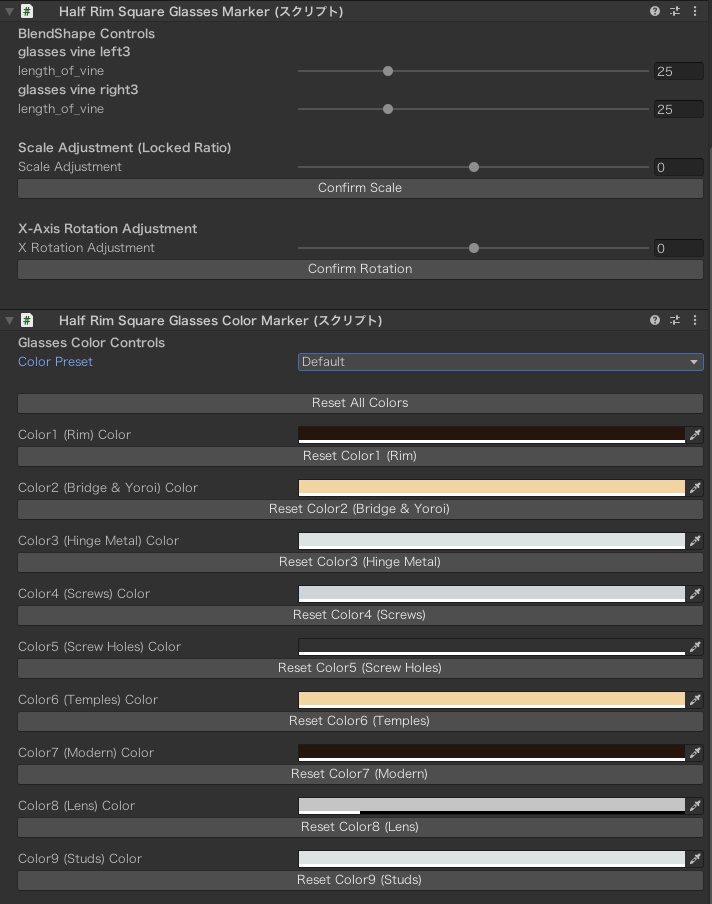Viewport: 712px width, 904px height.
Task: Pick Color1 (Rim) with the eyedropper
Action: pos(695,435)
